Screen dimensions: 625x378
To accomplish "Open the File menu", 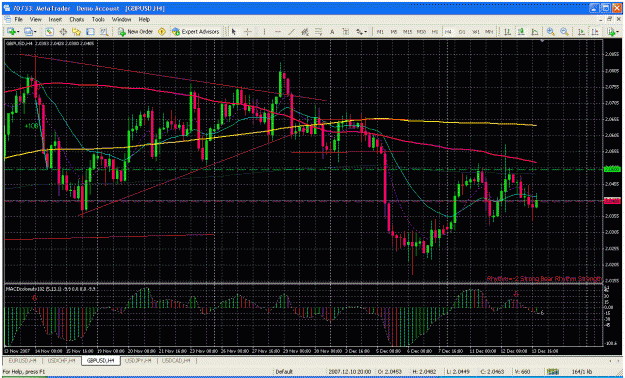I will [18, 19].
